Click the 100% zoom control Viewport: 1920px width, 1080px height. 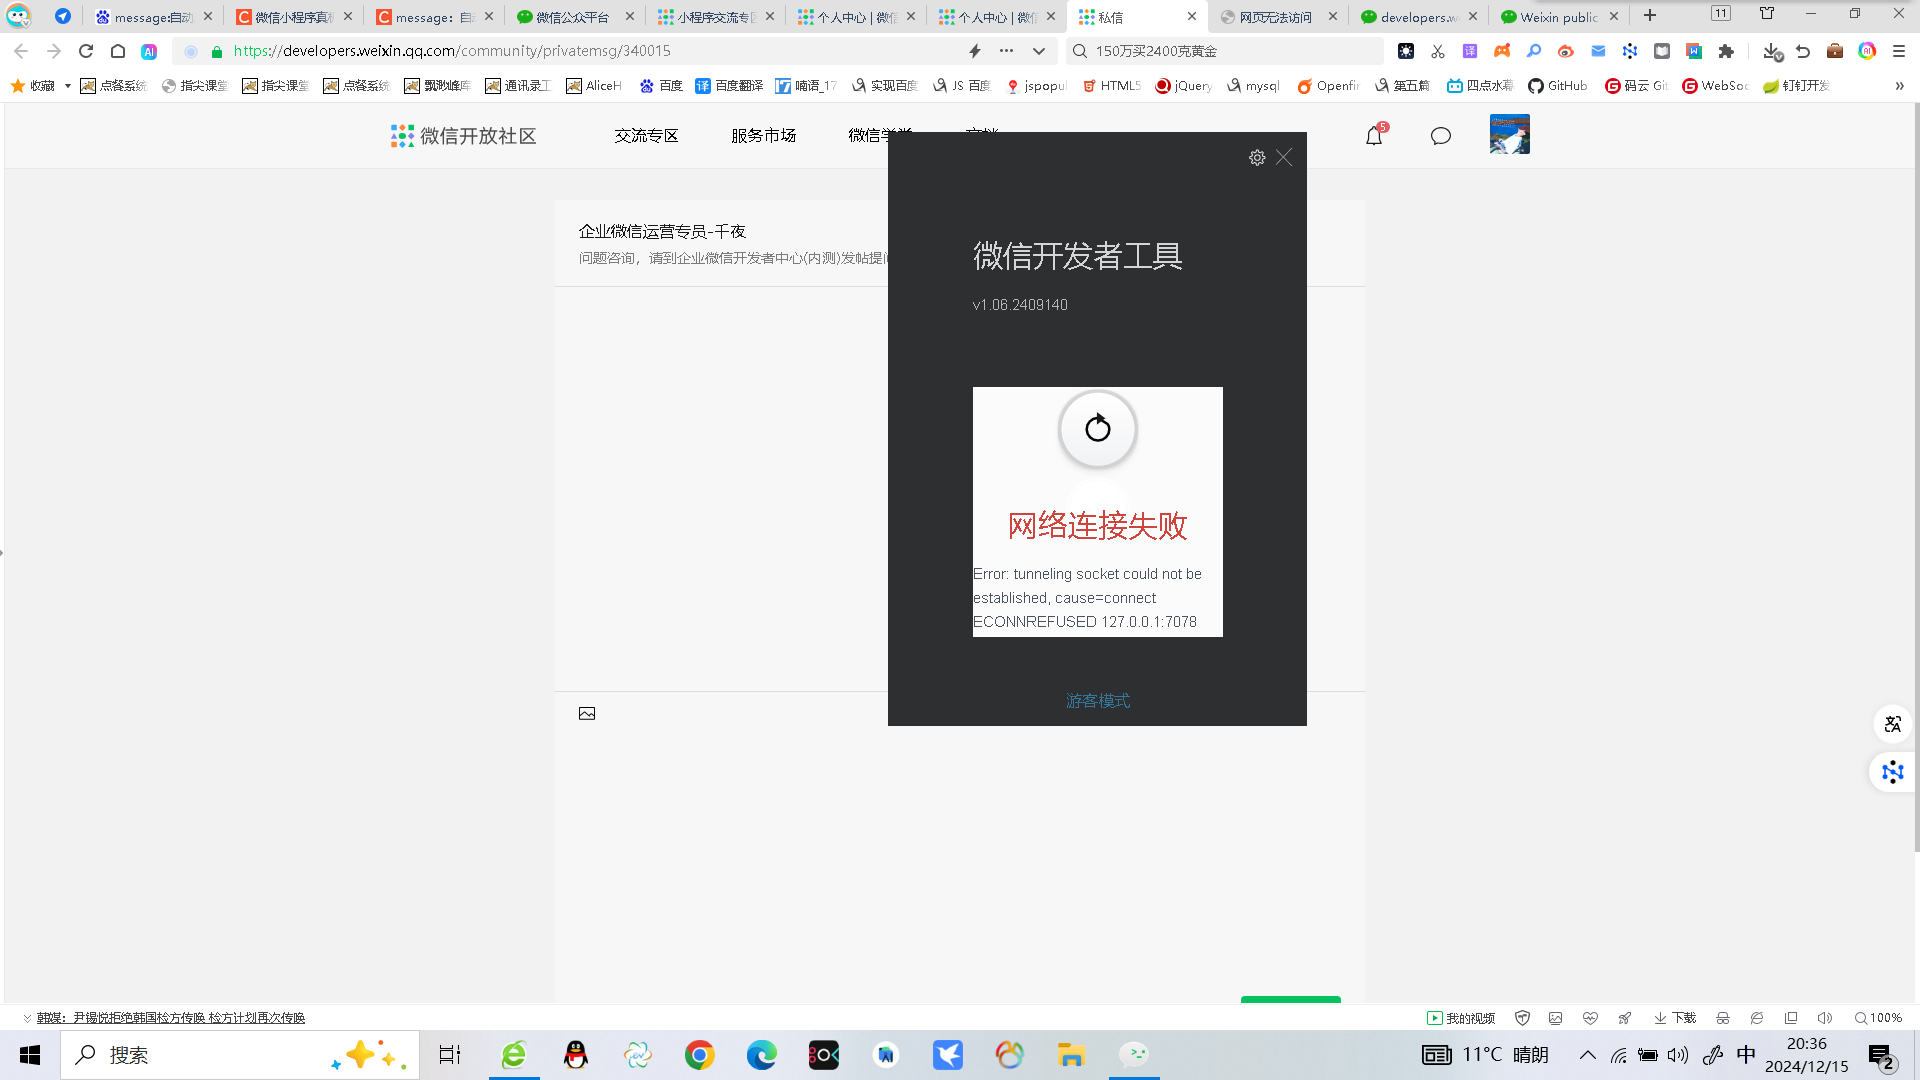coord(1878,1018)
